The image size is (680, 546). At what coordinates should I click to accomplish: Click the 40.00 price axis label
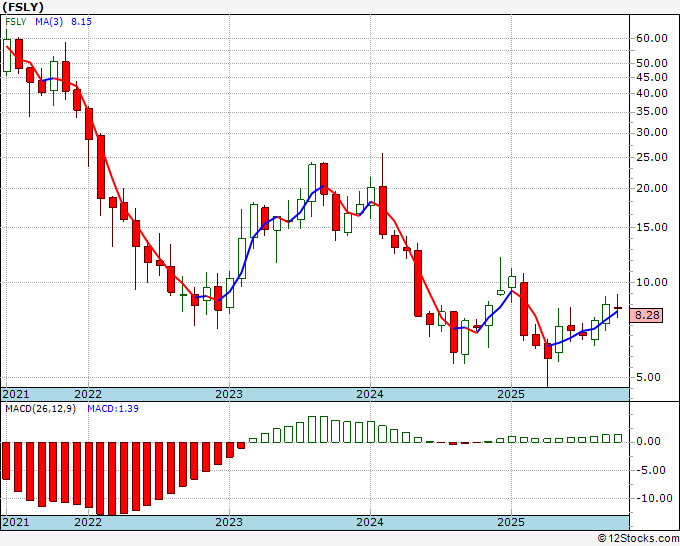tap(651, 93)
